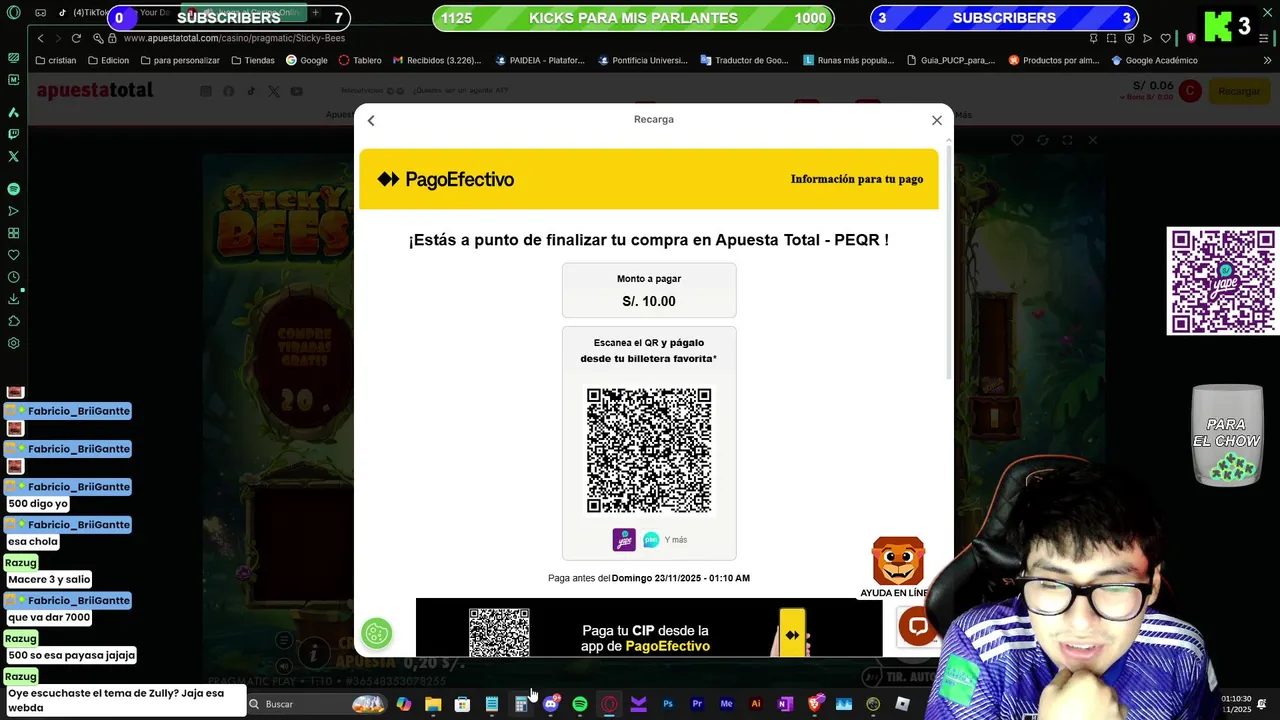Open File Explorer from taskbar
The height and width of the screenshot is (720, 1280).
click(433, 704)
